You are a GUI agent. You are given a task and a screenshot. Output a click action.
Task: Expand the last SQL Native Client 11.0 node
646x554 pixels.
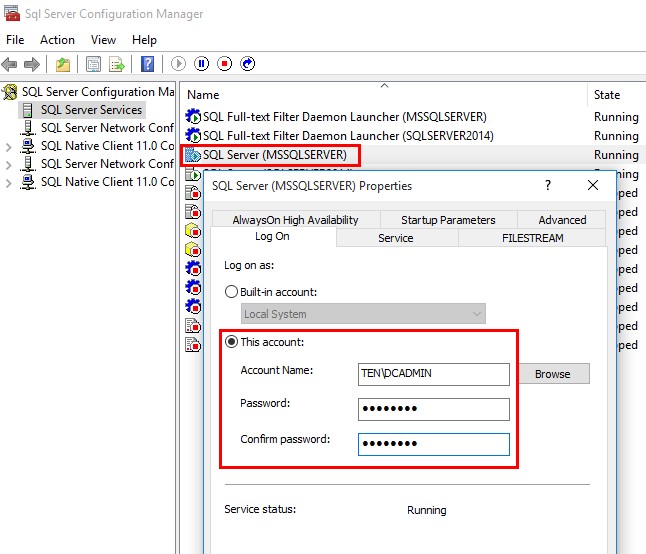8,182
